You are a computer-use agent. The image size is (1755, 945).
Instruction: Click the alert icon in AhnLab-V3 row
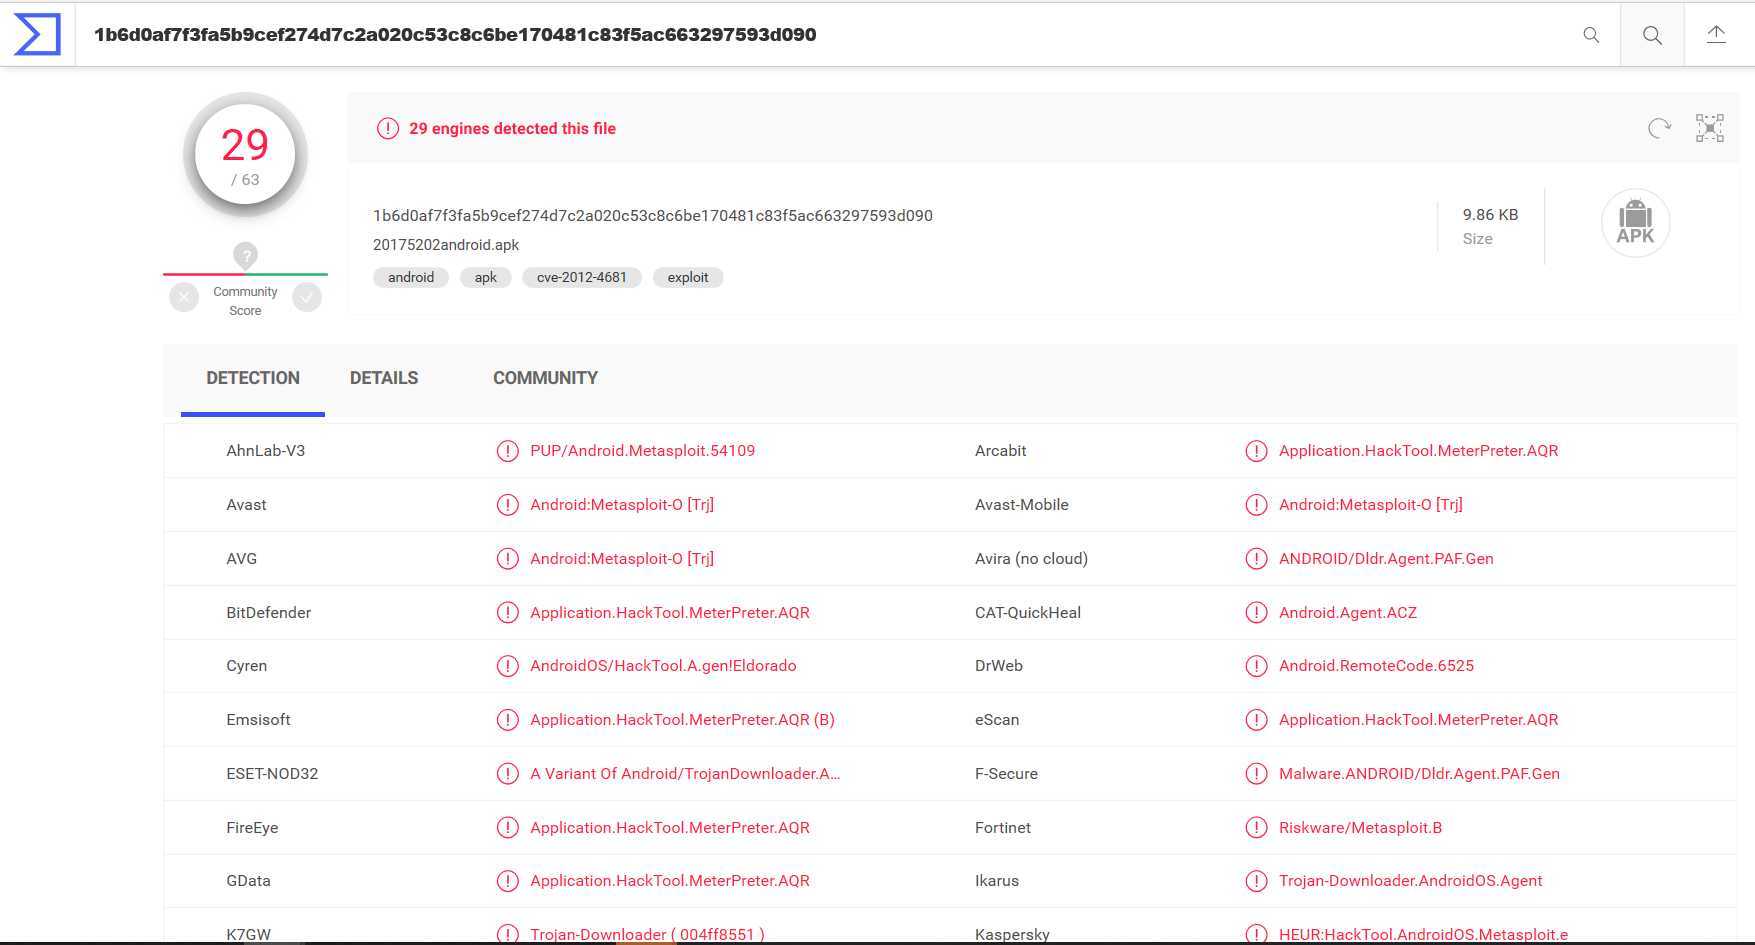tap(507, 451)
